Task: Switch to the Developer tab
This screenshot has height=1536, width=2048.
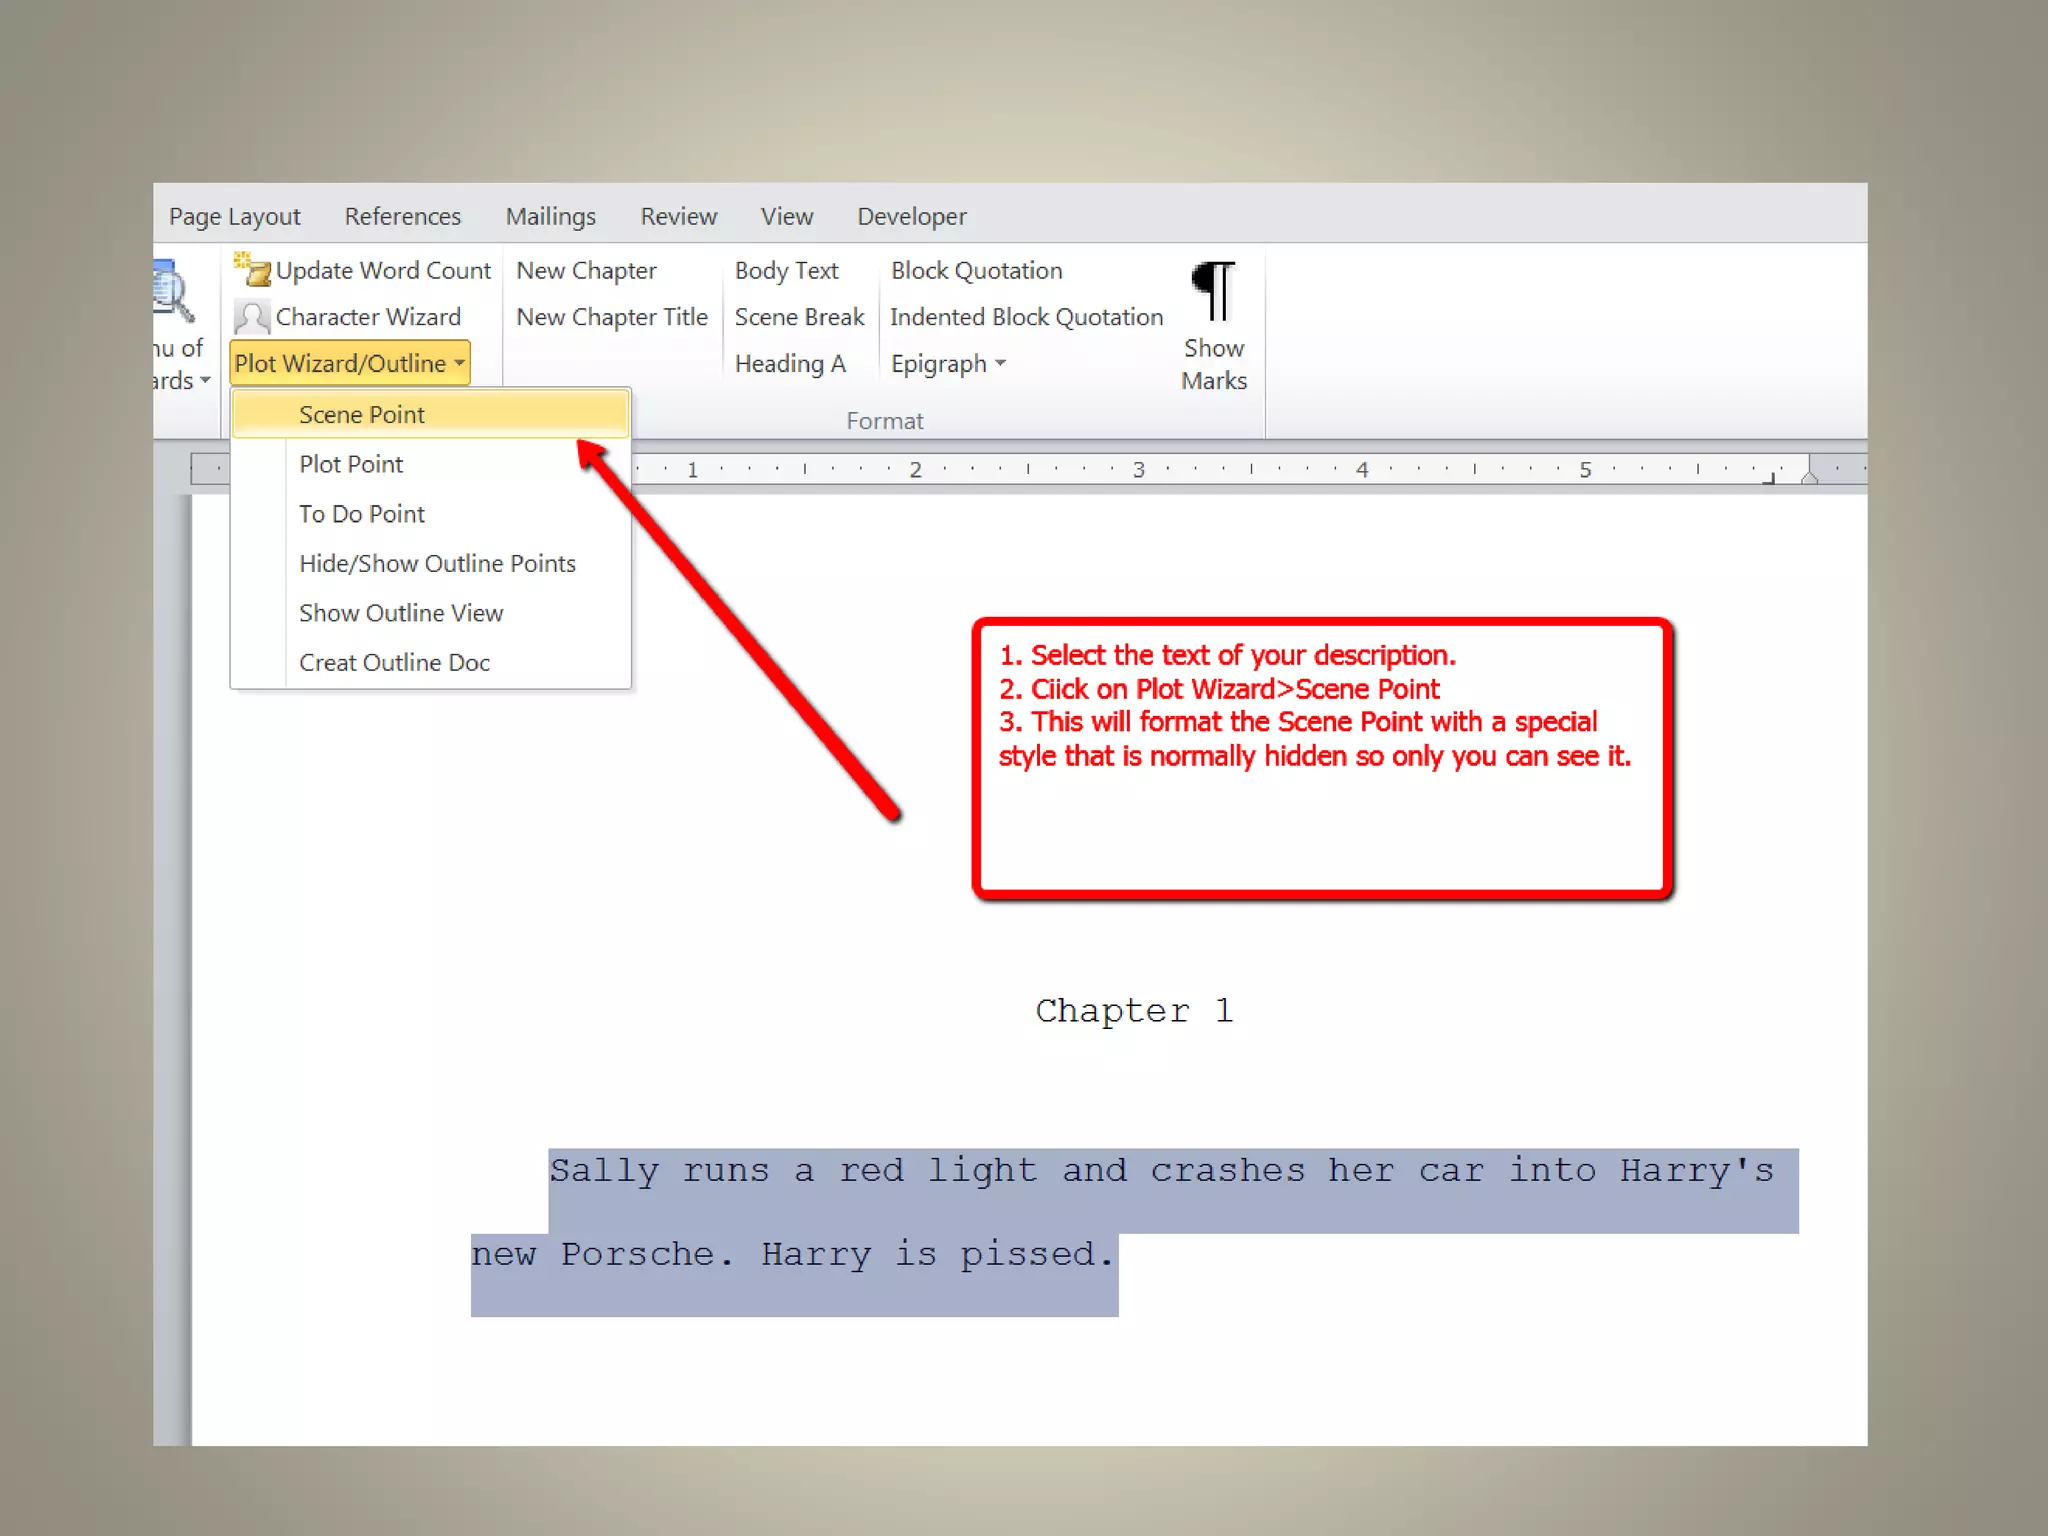Action: tap(911, 216)
